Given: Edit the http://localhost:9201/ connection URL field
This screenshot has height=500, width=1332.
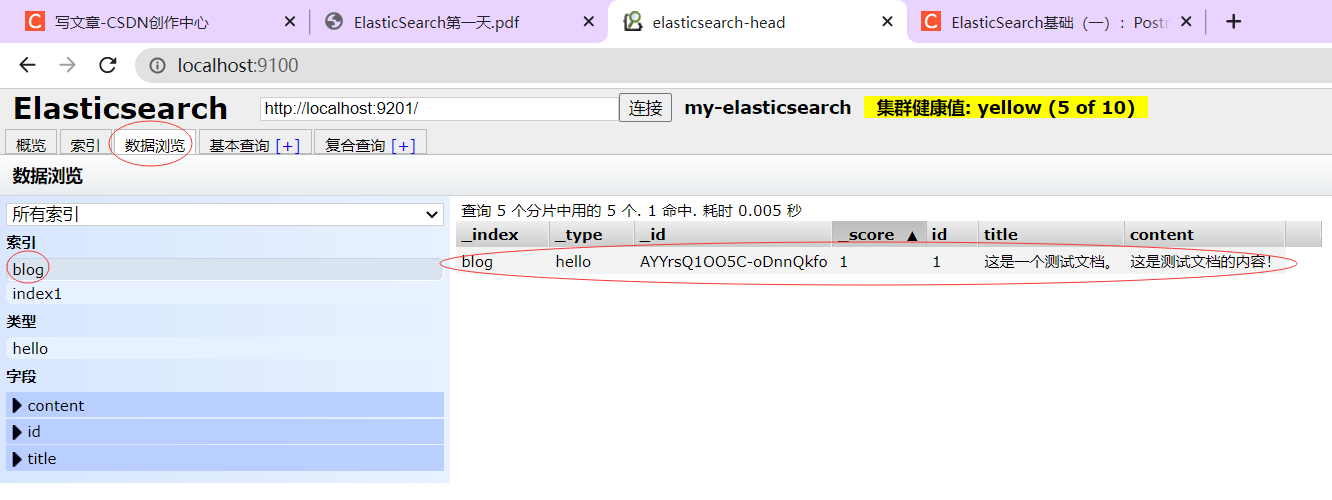Looking at the screenshot, I should coord(439,108).
